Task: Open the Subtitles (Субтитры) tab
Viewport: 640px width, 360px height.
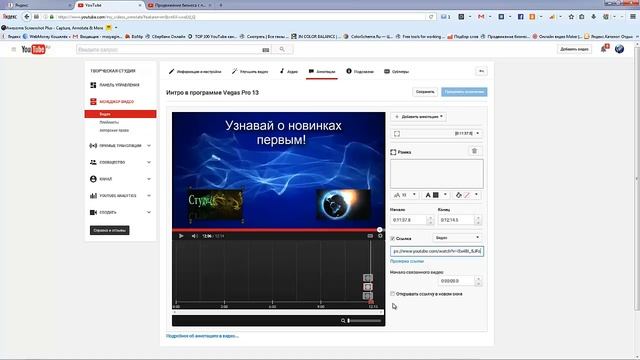Action: tap(397, 71)
